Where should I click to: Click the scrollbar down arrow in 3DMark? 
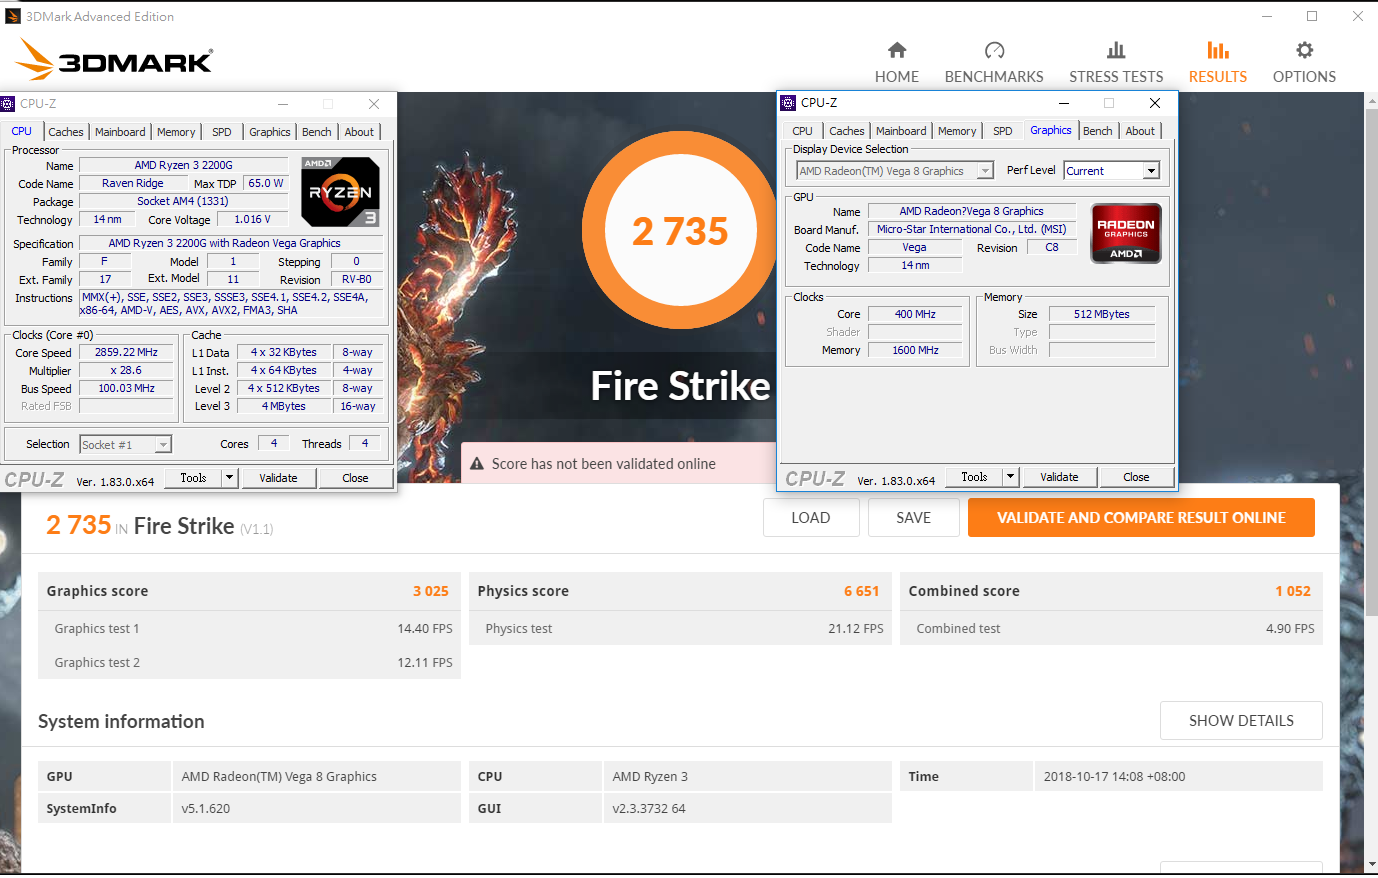click(1370, 864)
